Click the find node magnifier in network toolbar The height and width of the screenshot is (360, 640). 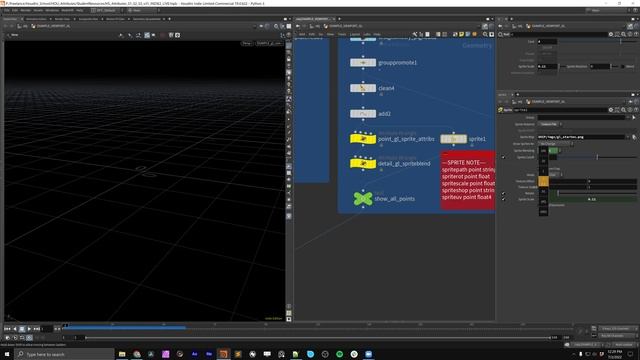click(485, 35)
